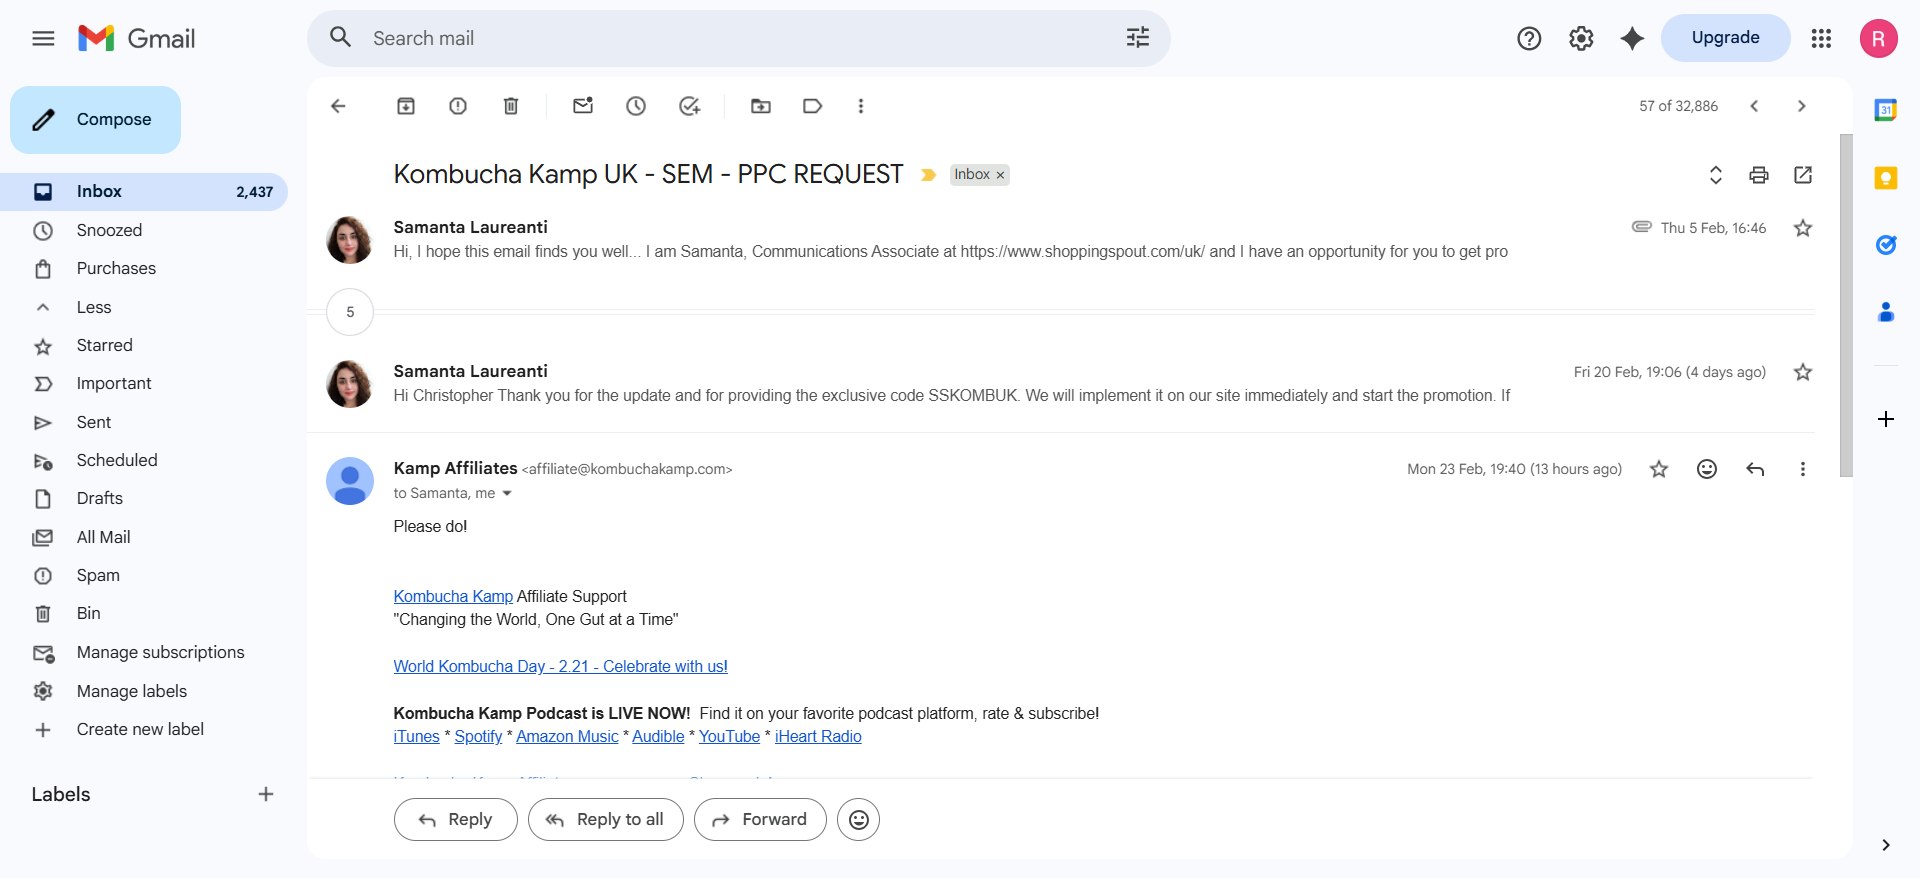This screenshot has width=1920, height=878.
Task: Click the Reply to all button
Action: click(x=605, y=819)
